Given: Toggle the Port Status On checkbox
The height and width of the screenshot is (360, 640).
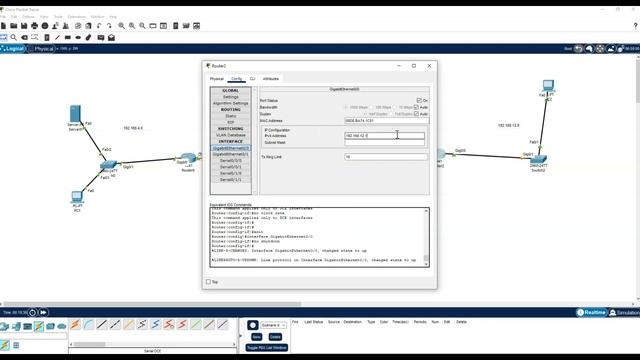Looking at the screenshot, I should [419, 100].
